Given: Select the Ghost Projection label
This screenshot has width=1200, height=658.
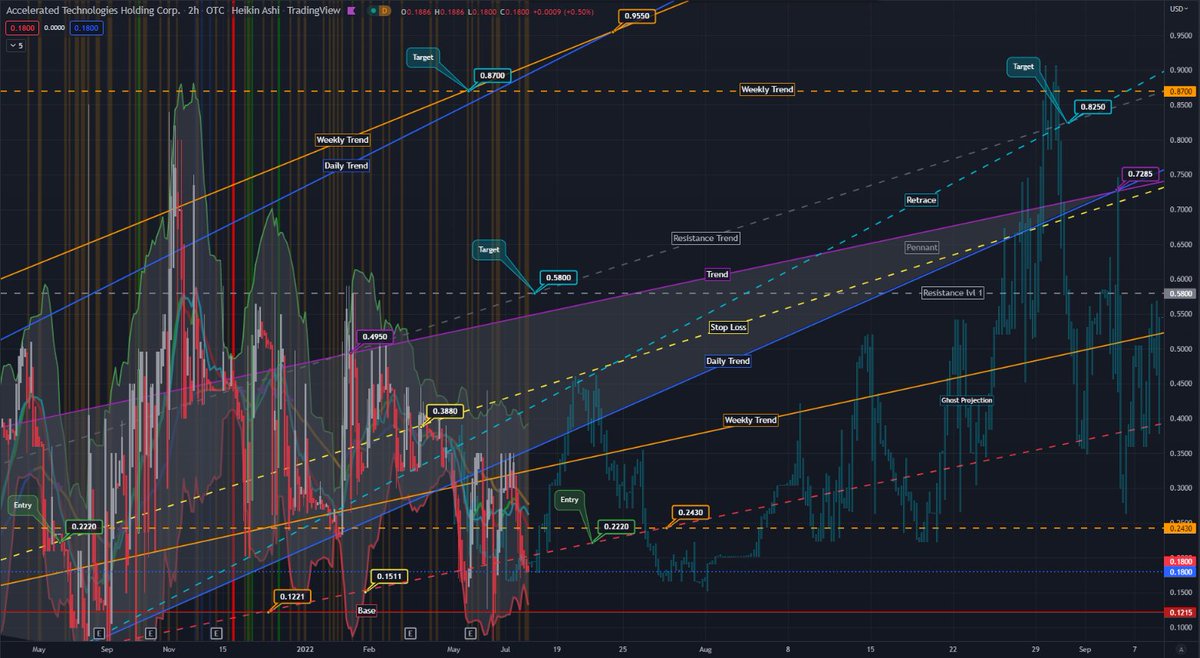Looking at the screenshot, I should pos(967,400).
